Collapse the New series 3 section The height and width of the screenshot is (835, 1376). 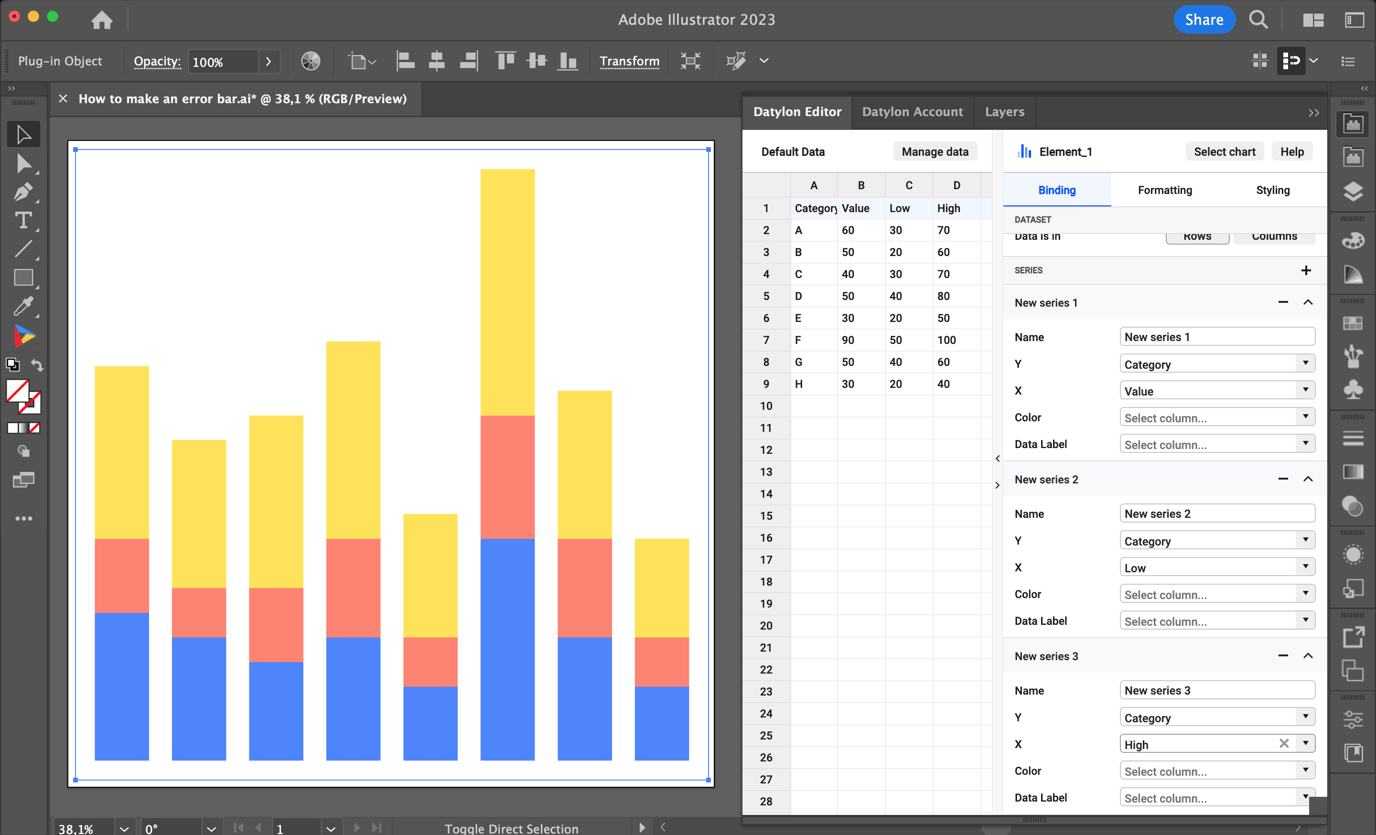[x=1308, y=655]
